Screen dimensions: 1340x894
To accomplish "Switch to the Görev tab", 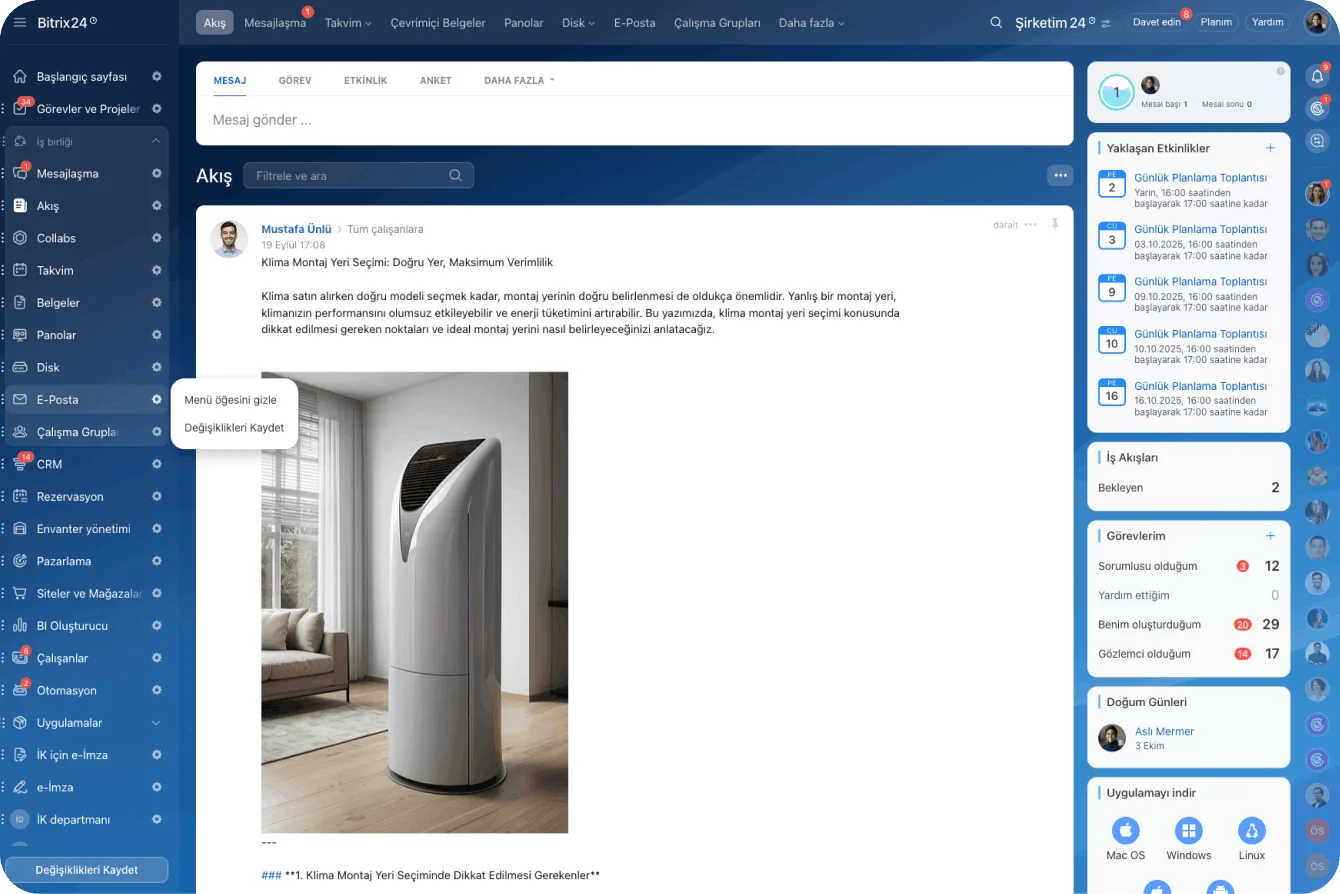I will 294,80.
